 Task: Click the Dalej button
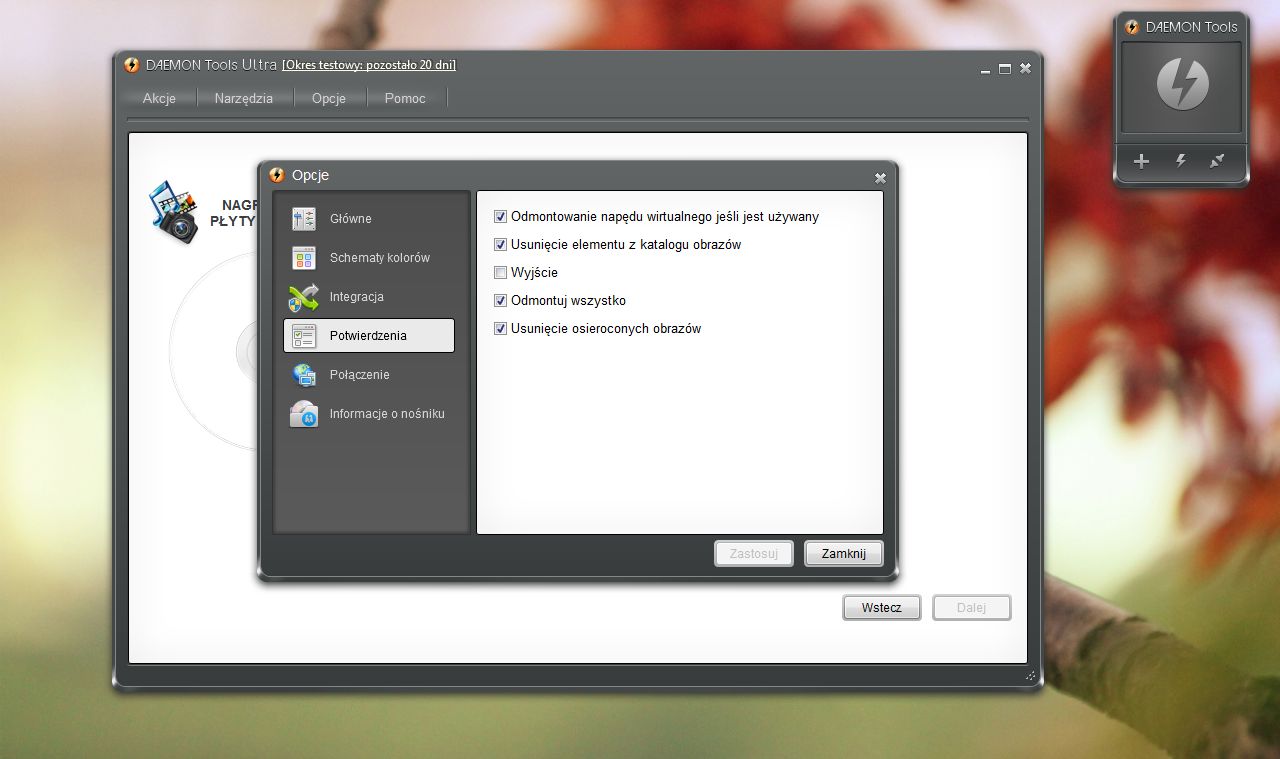972,608
